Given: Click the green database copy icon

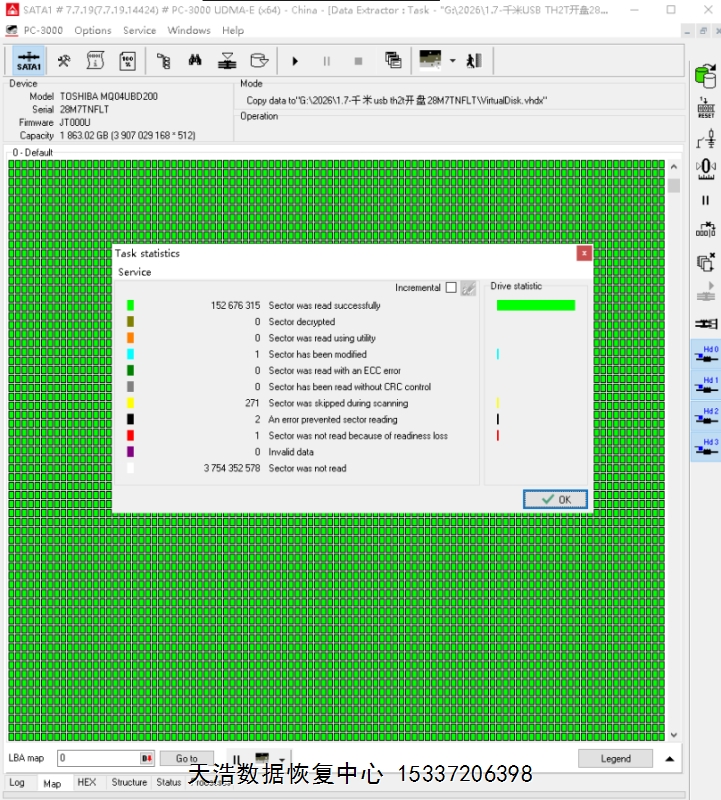Looking at the screenshot, I should point(706,74).
